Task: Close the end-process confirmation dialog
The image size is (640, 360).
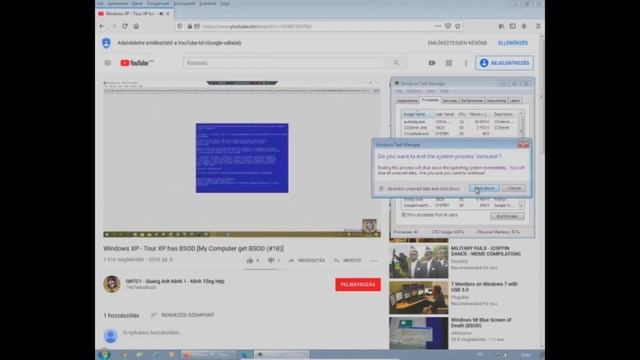Action: pyautogui.click(x=523, y=144)
